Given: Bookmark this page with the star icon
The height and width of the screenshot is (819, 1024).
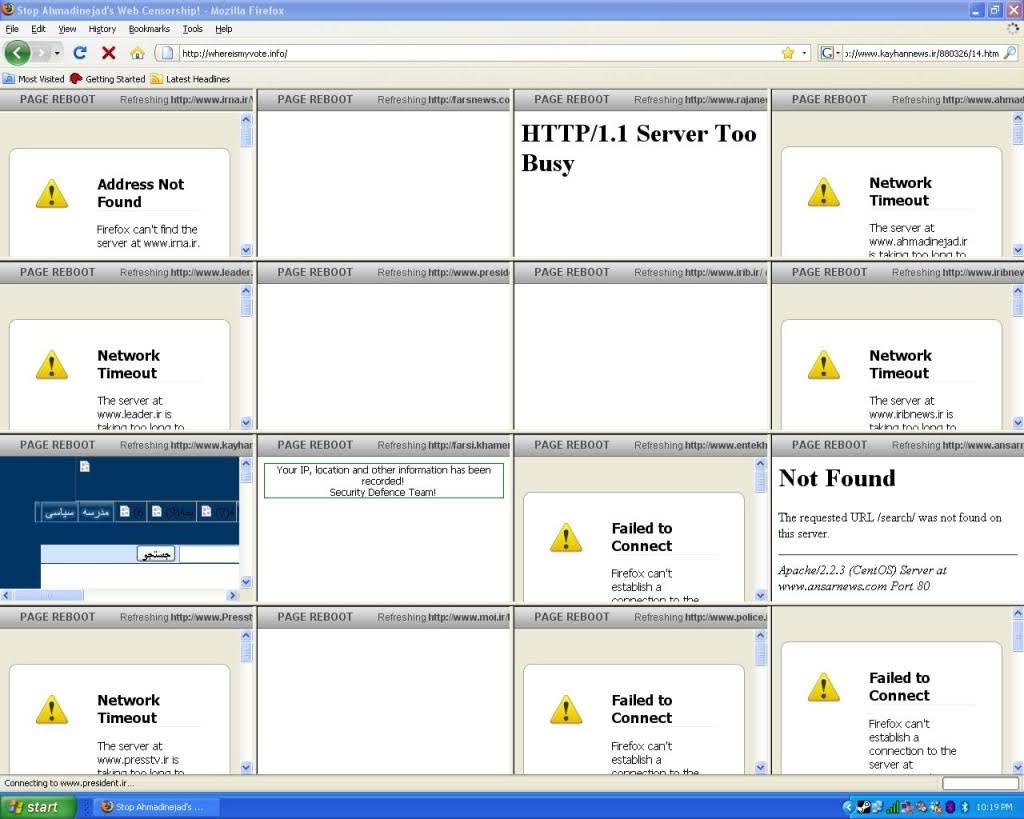Looking at the screenshot, I should [x=788, y=53].
